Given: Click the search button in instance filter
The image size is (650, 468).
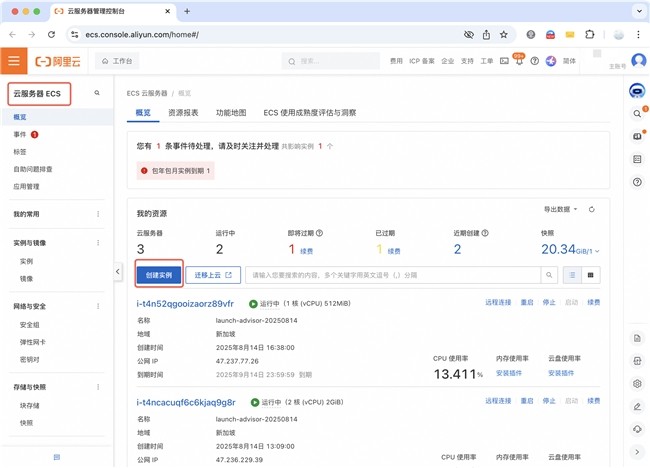Looking at the screenshot, I should [x=550, y=274].
